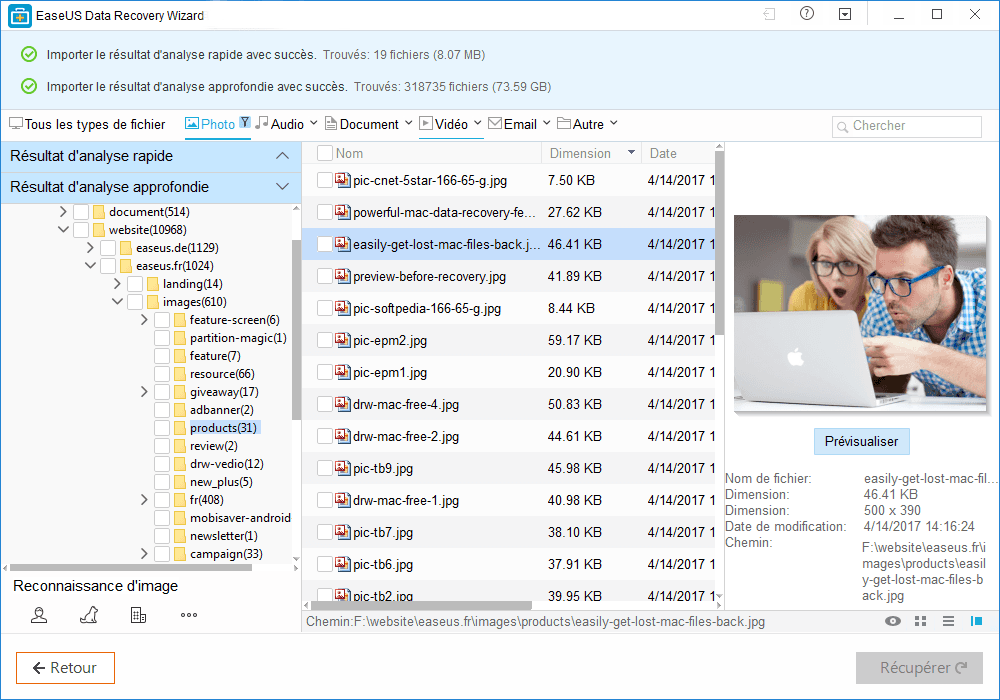The width and height of the screenshot is (1000, 700).
Task: Expand the easeus.de(1129) tree node
Action: [89, 247]
